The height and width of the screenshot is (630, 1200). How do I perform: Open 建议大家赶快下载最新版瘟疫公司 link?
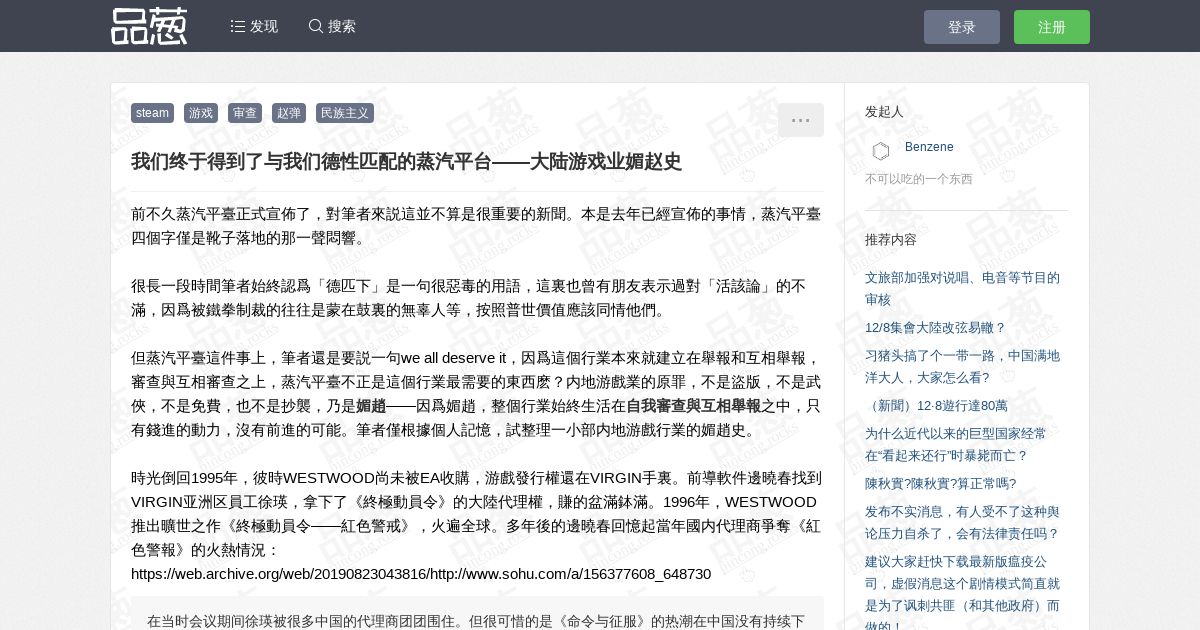[x=962, y=594]
